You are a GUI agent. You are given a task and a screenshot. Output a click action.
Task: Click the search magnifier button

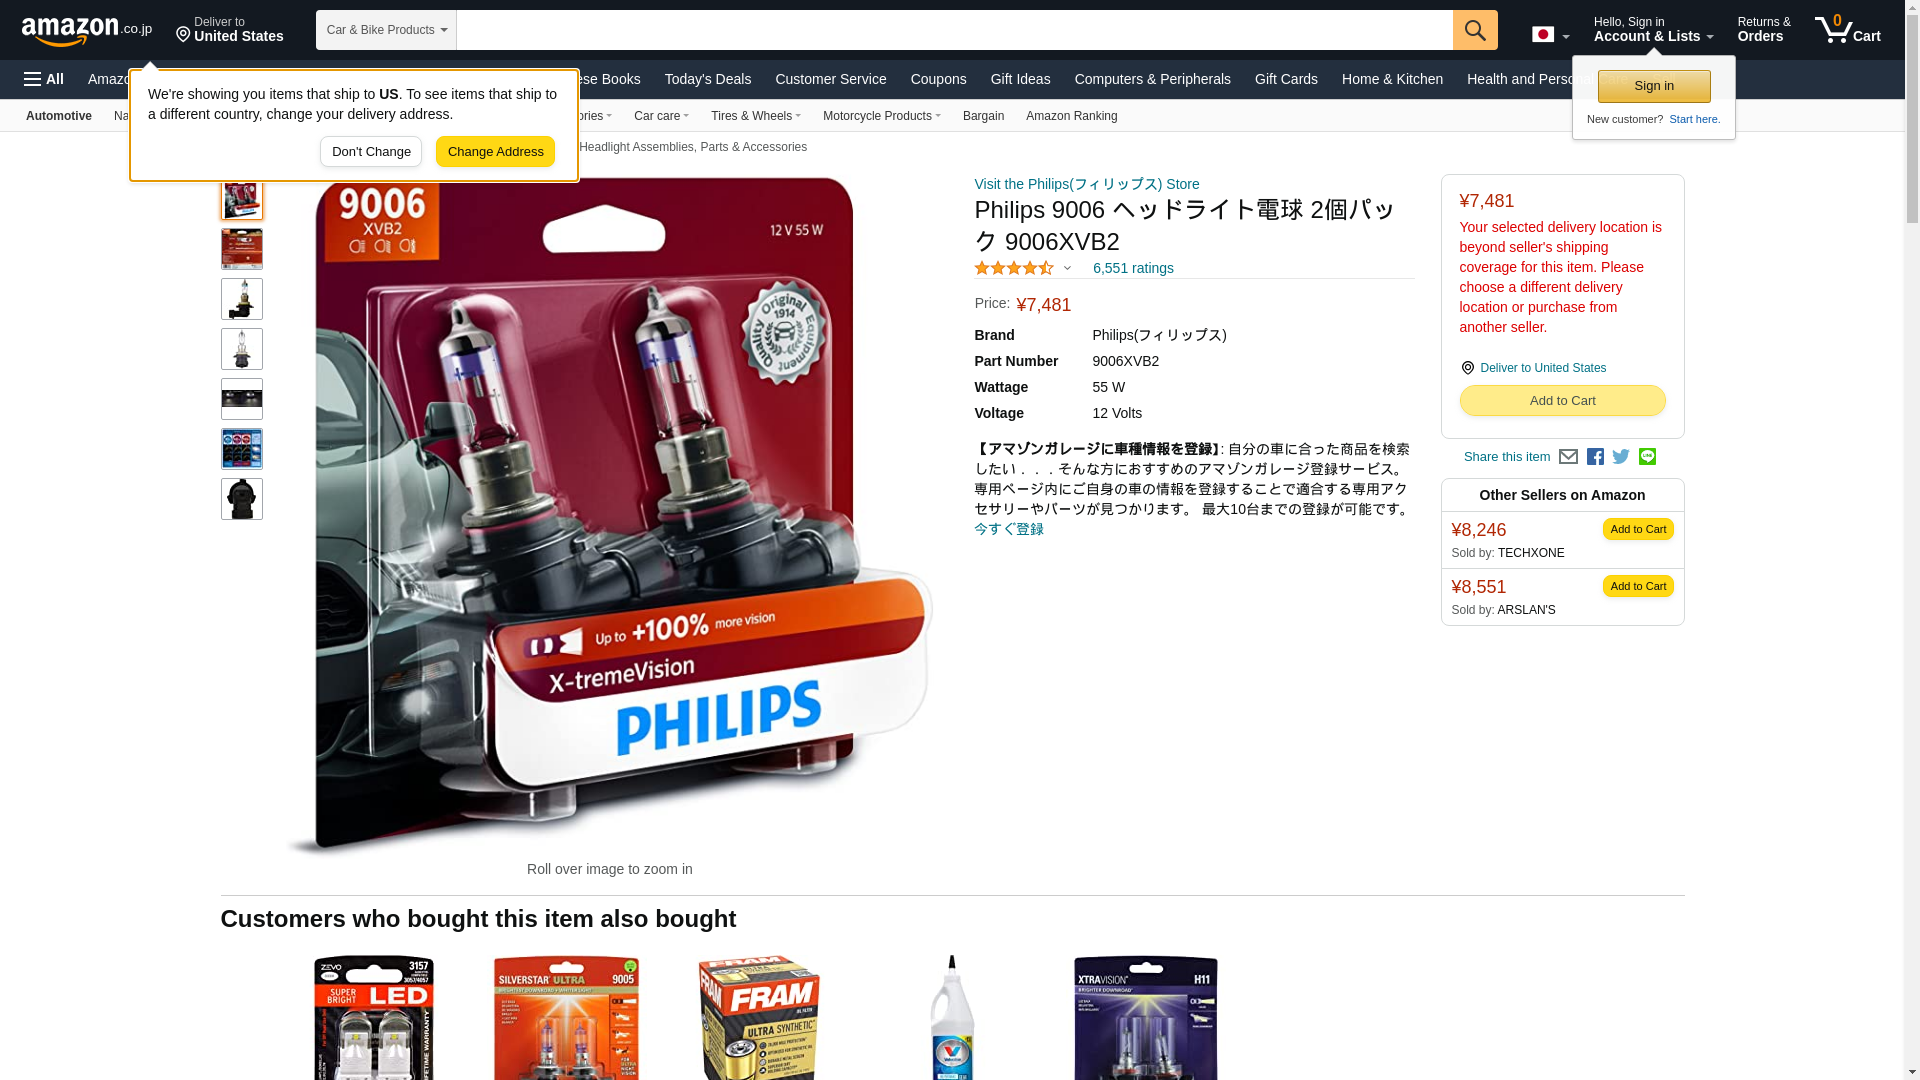coord(1475,30)
